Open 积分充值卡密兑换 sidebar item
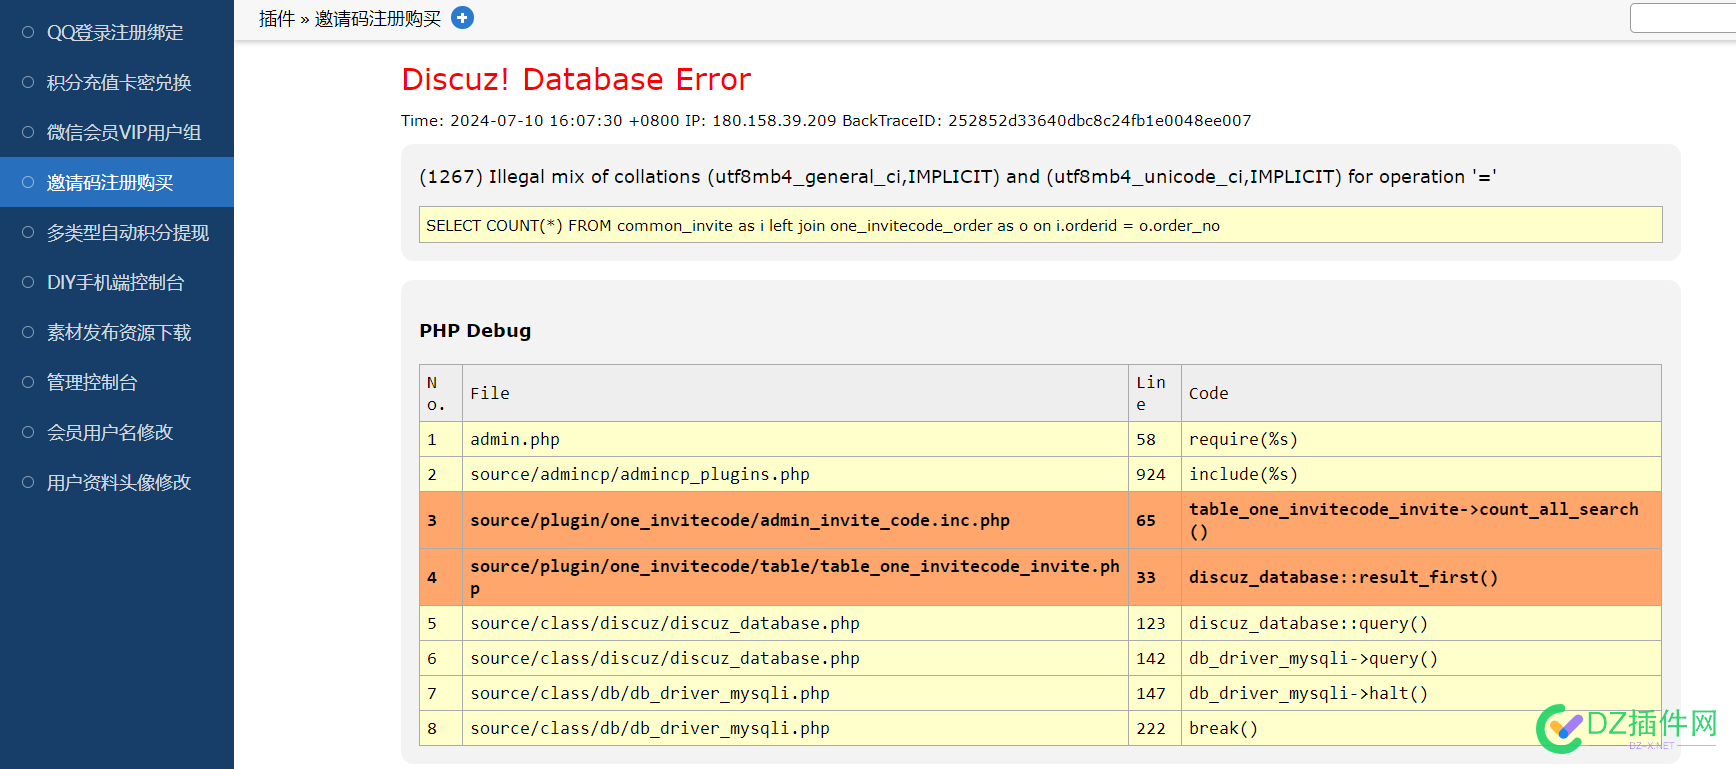Viewport: 1736px width, 769px height. point(117,82)
